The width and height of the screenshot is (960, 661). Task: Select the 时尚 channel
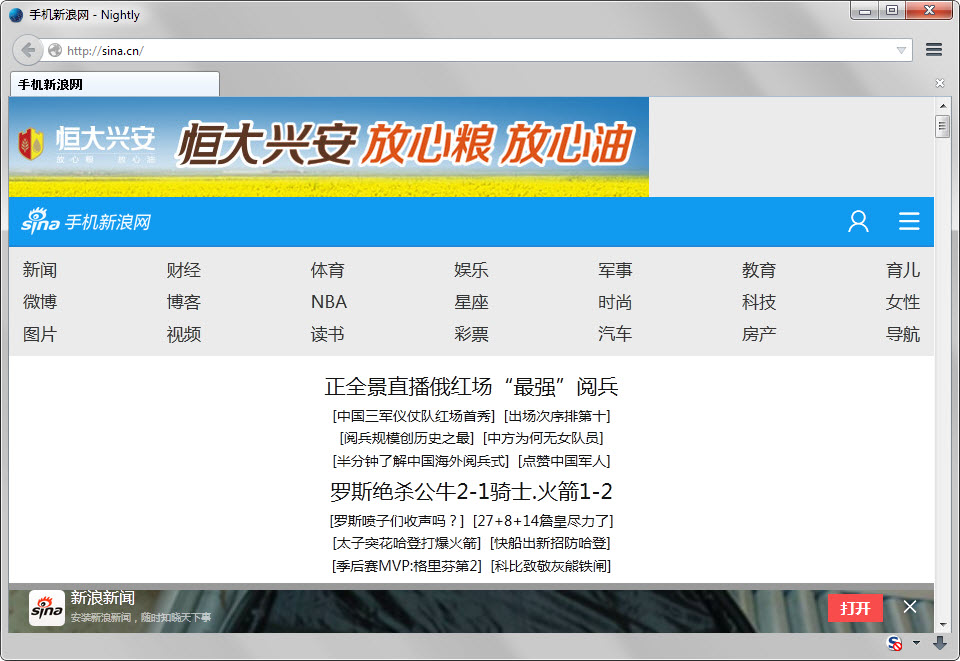pyautogui.click(x=615, y=302)
